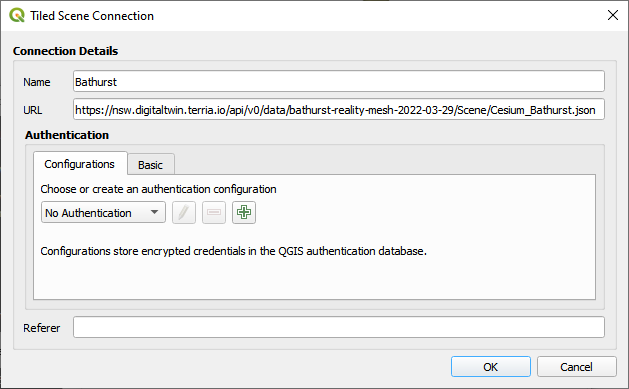Close the Tiled Scene Connection dialog
This screenshot has height=389, width=629.
pos(613,15)
